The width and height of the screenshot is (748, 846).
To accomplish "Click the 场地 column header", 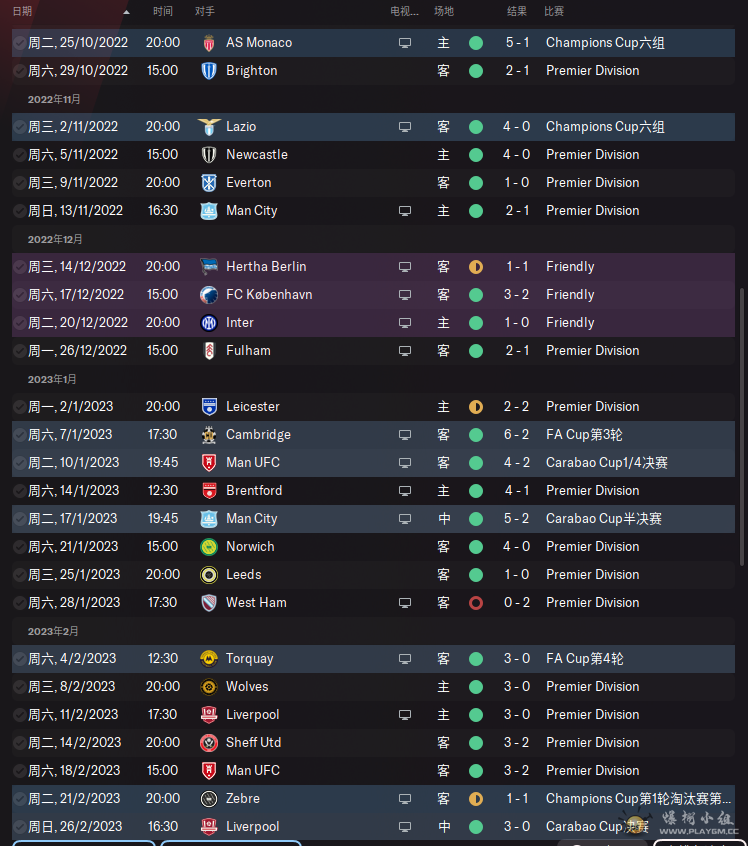I will (444, 11).
